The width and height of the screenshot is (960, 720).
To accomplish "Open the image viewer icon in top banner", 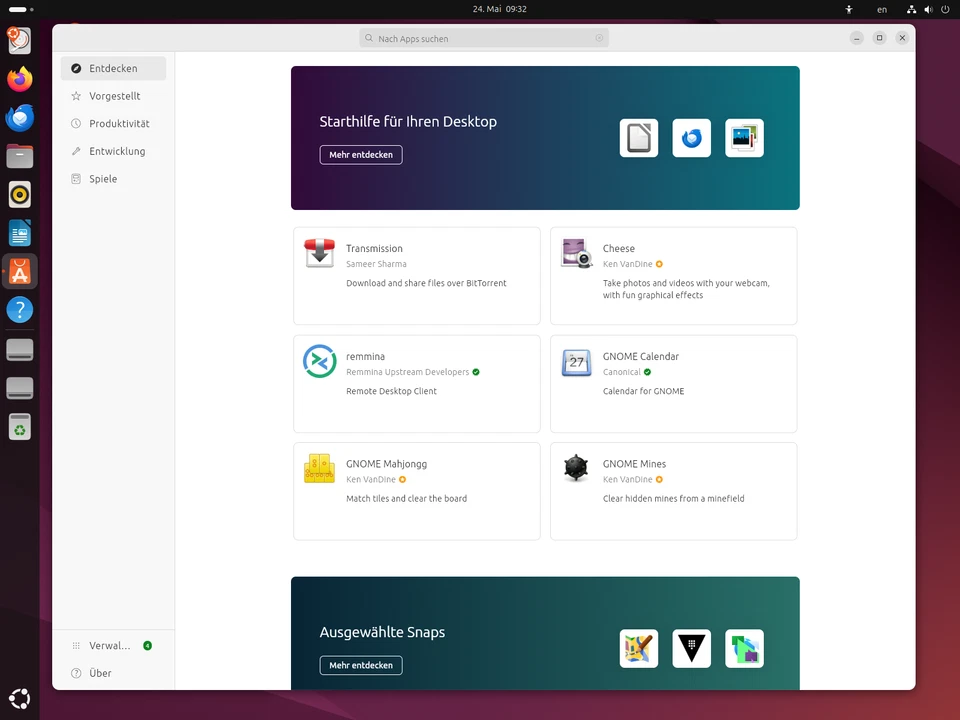I will point(744,138).
